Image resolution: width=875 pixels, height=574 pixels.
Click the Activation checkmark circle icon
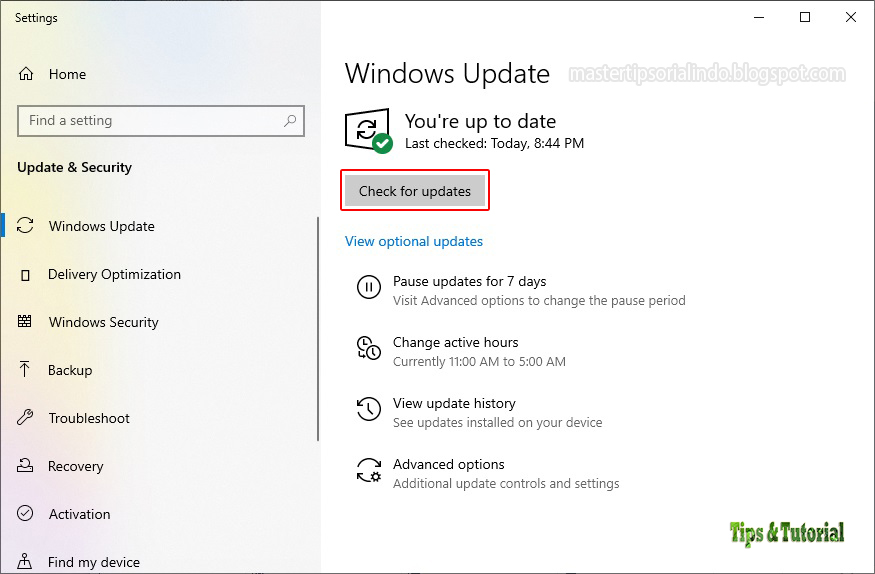pyautogui.click(x=25, y=513)
